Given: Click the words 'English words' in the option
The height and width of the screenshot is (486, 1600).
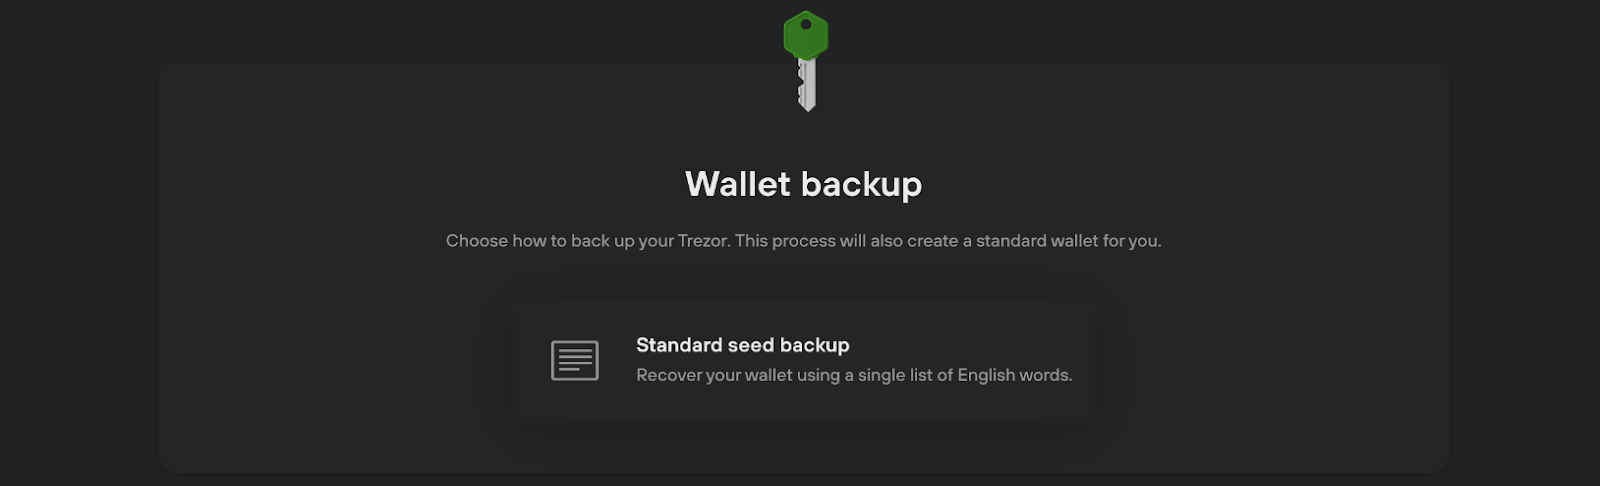Looking at the screenshot, I should (x=1015, y=375).
